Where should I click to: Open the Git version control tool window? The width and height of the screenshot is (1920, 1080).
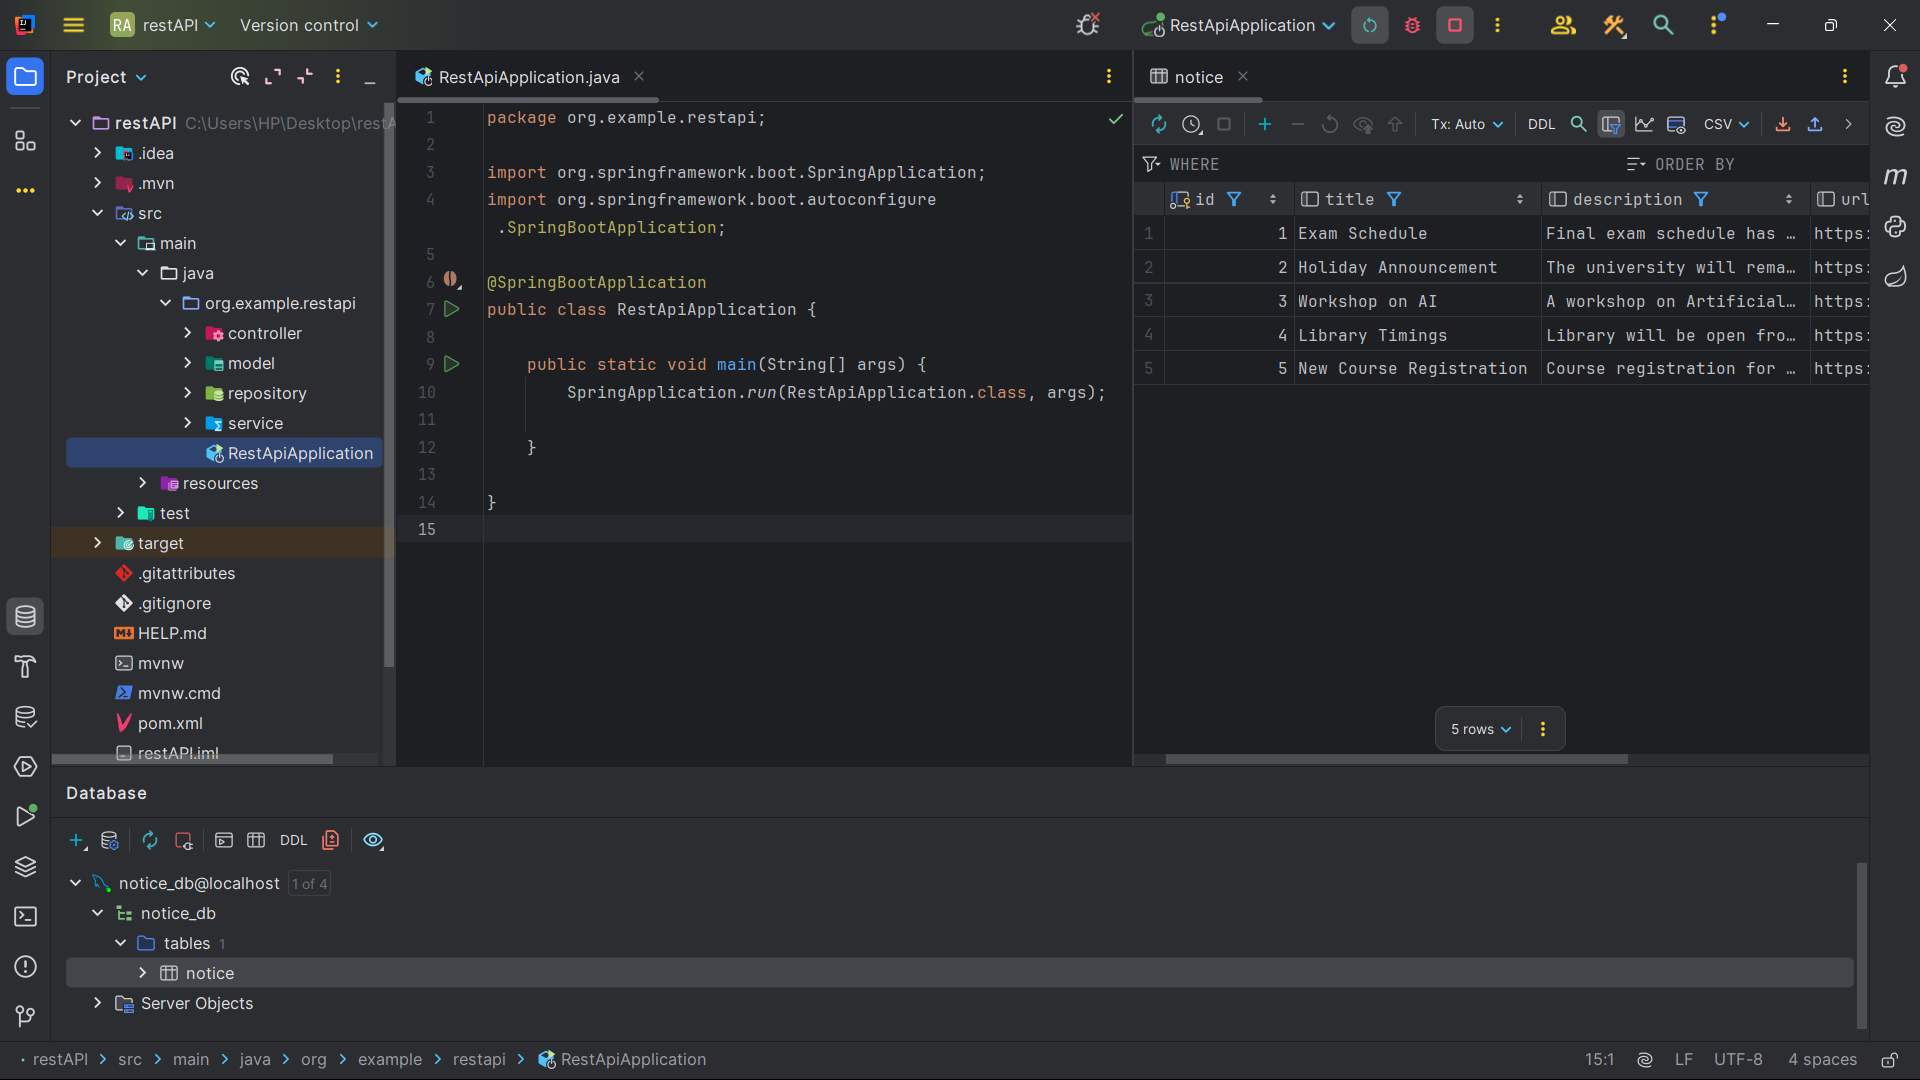point(25,1016)
